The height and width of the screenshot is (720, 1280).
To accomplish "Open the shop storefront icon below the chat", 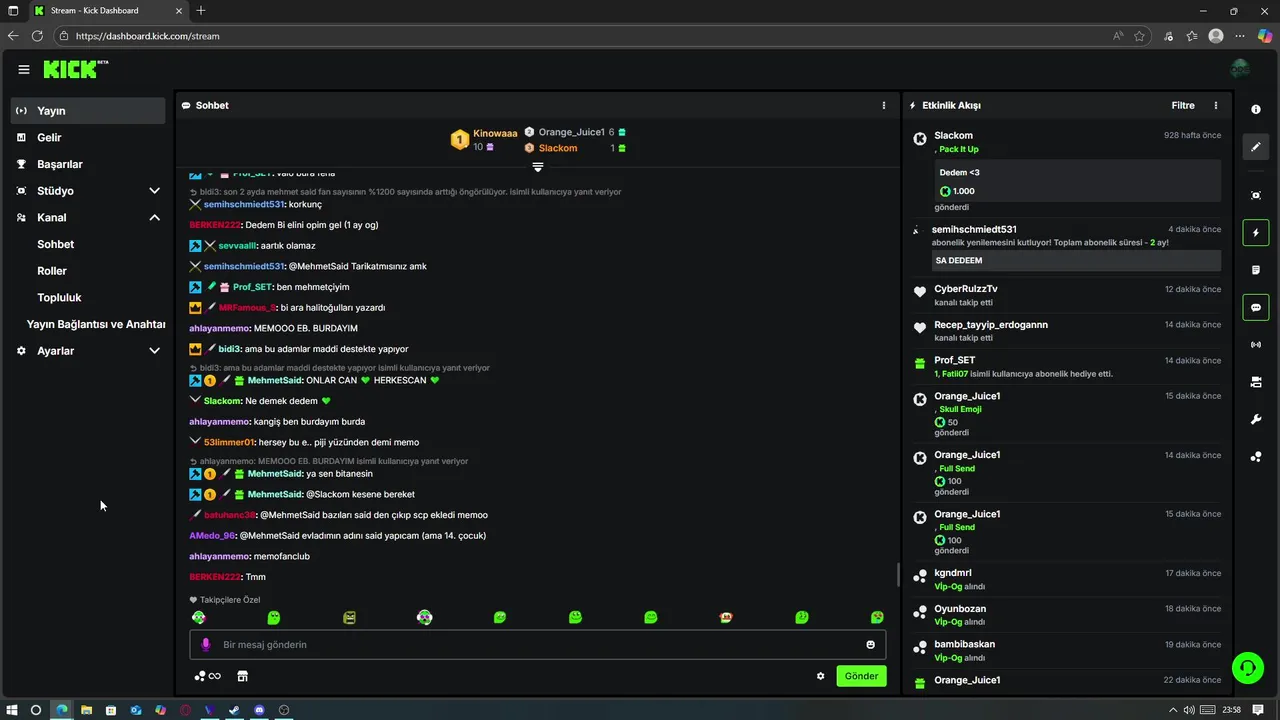I will pos(242,676).
